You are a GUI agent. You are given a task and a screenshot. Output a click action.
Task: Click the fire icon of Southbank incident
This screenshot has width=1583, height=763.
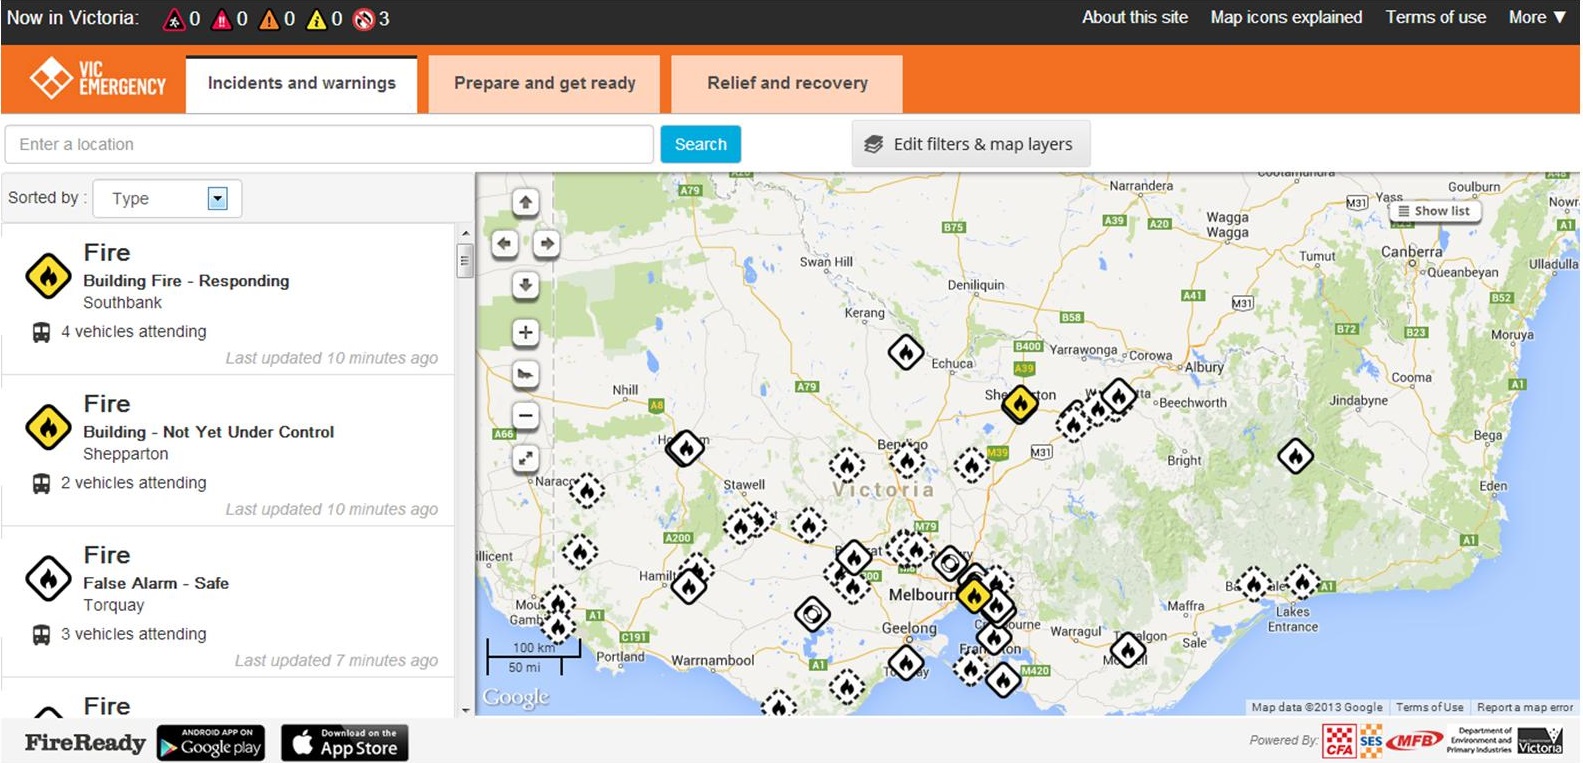[x=48, y=277]
